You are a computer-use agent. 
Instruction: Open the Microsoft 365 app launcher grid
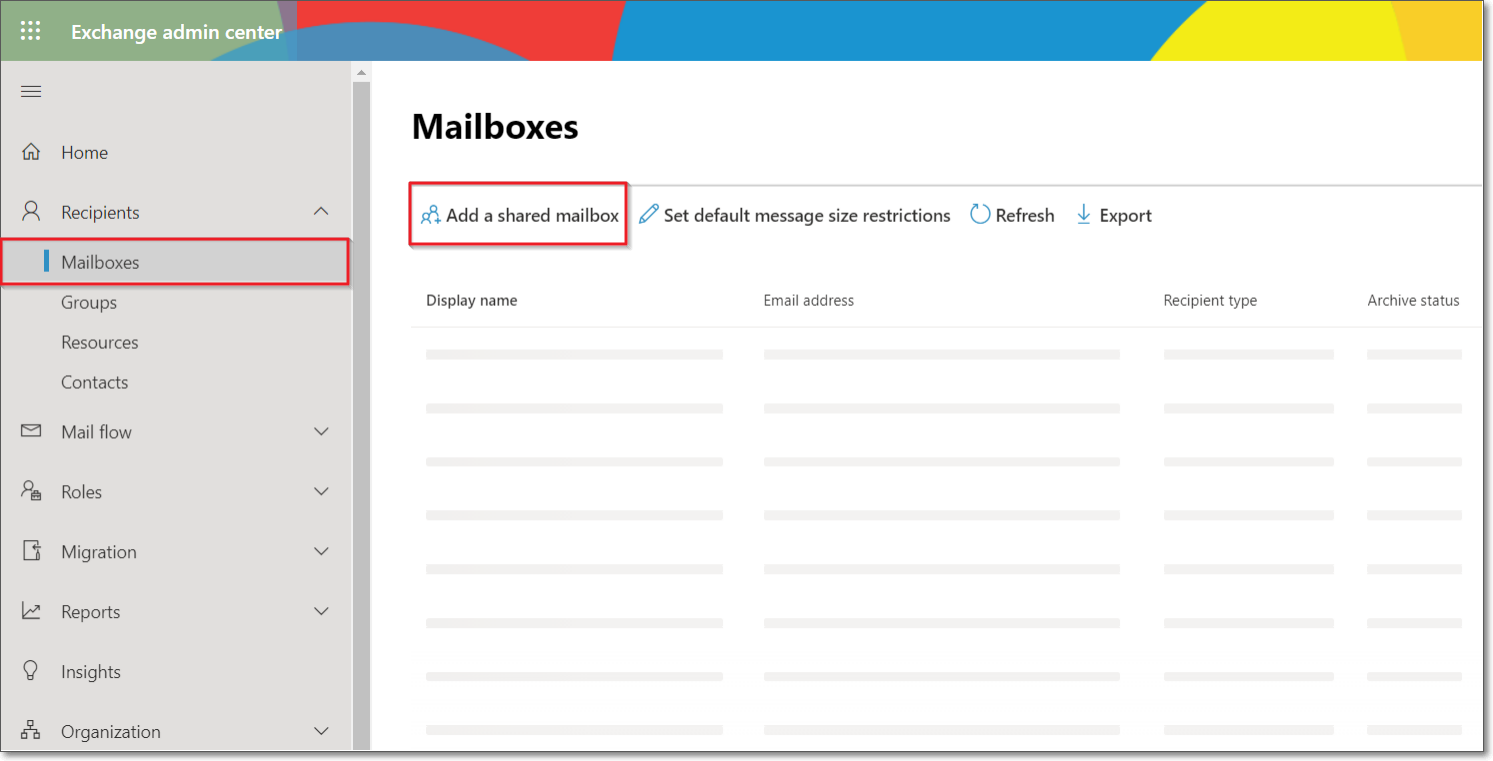tap(30, 31)
